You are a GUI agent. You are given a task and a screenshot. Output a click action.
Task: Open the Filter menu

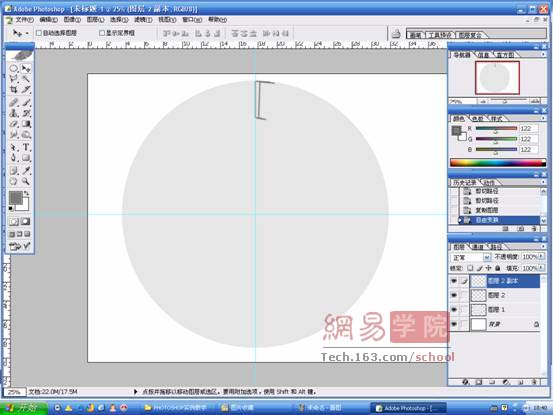[143, 20]
